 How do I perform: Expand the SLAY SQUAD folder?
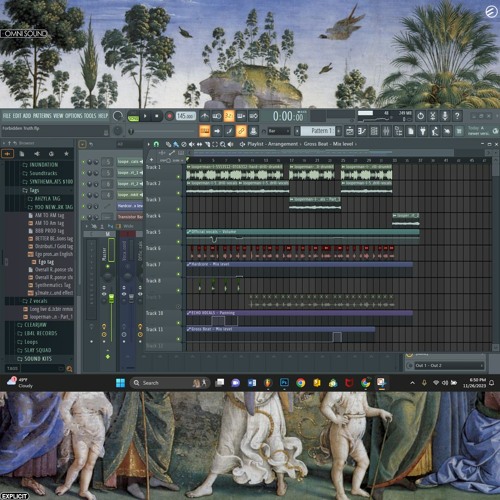click(x=34, y=350)
